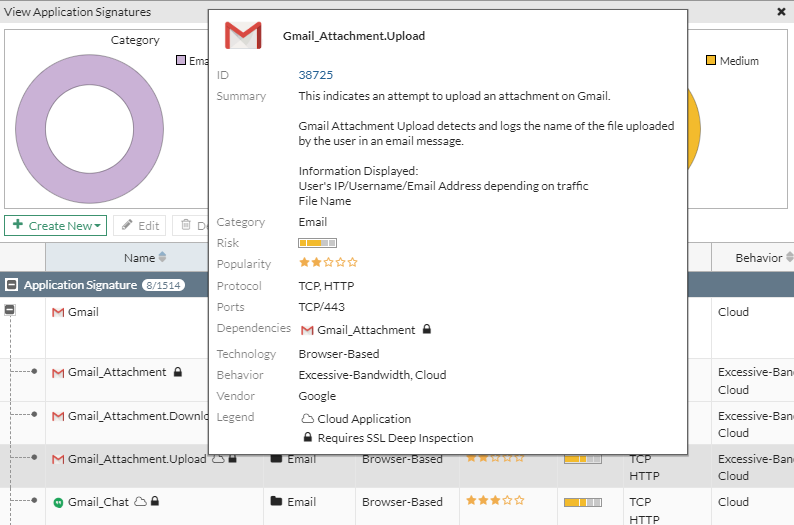Click the lock icon in the Gmail_Attachment.Upload row
Viewport: 794px width, 525px height.
(x=232, y=458)
